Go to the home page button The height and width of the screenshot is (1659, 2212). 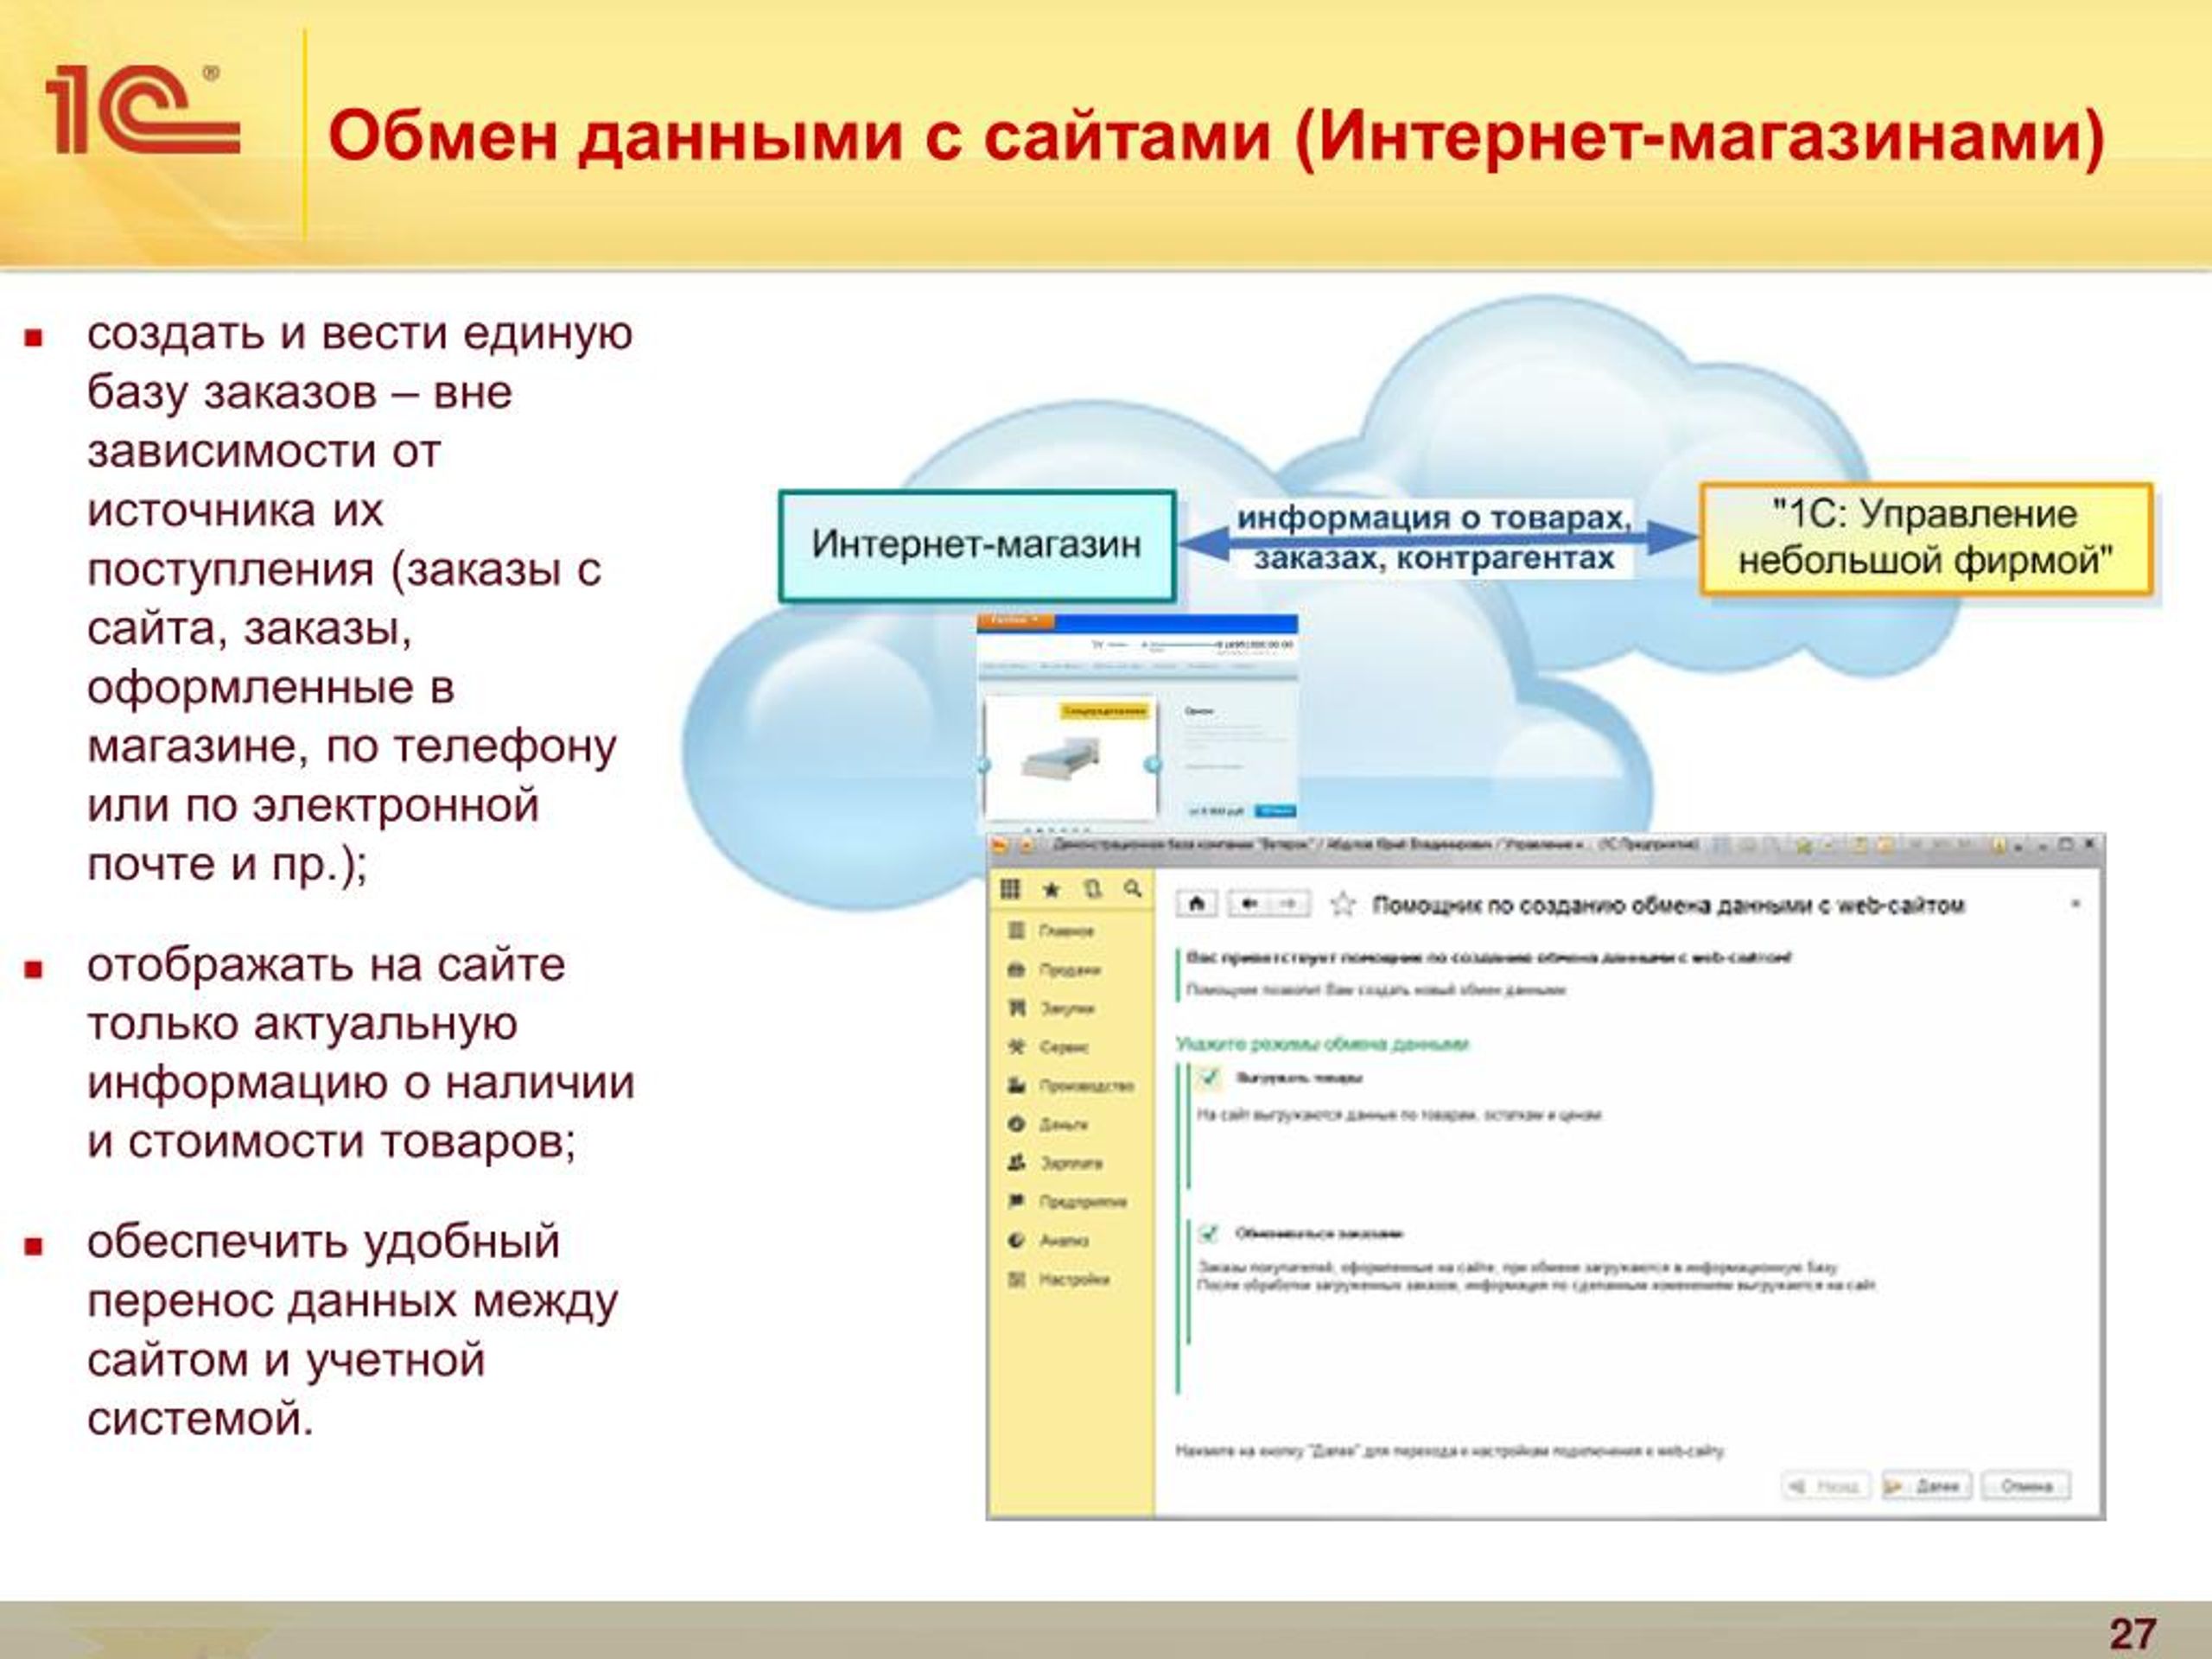click(x=1196, y=904)
